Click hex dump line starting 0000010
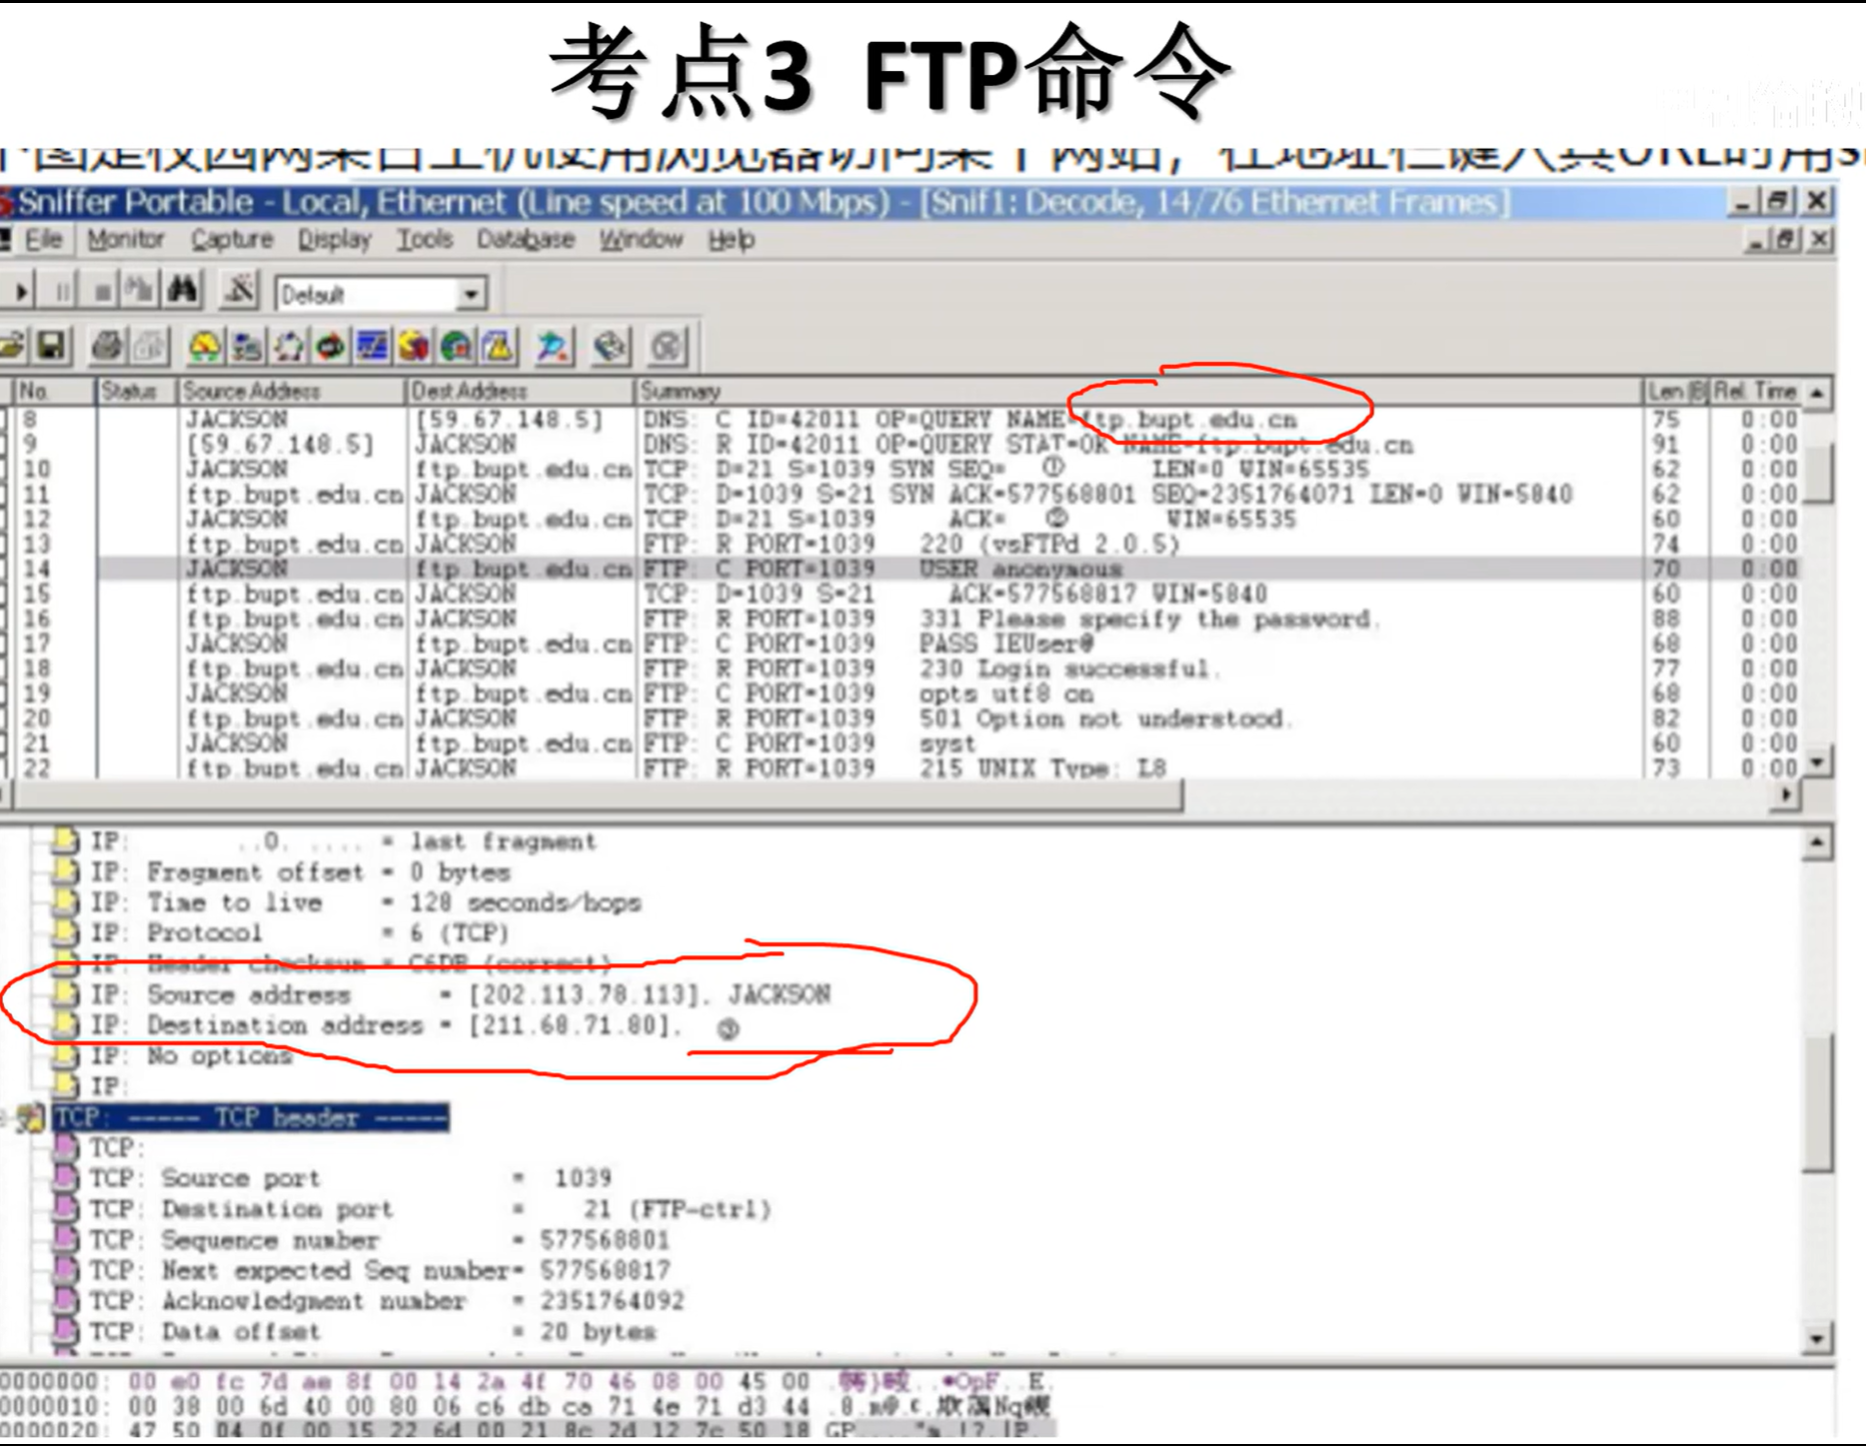 click(526, 1406)
